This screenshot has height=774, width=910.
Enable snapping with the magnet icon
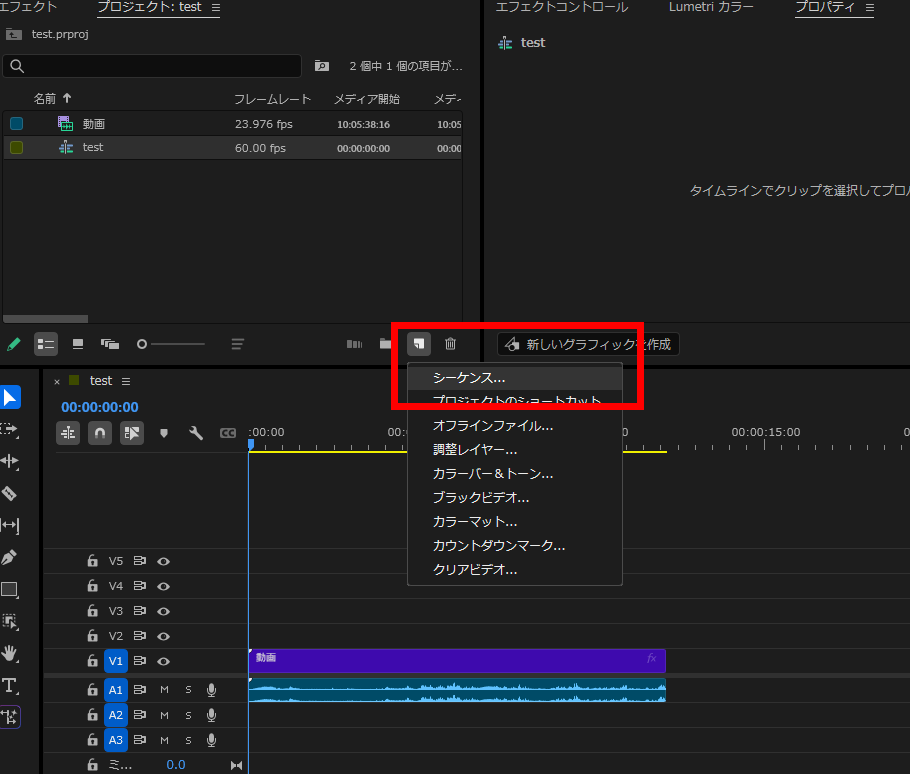point(98,432)
